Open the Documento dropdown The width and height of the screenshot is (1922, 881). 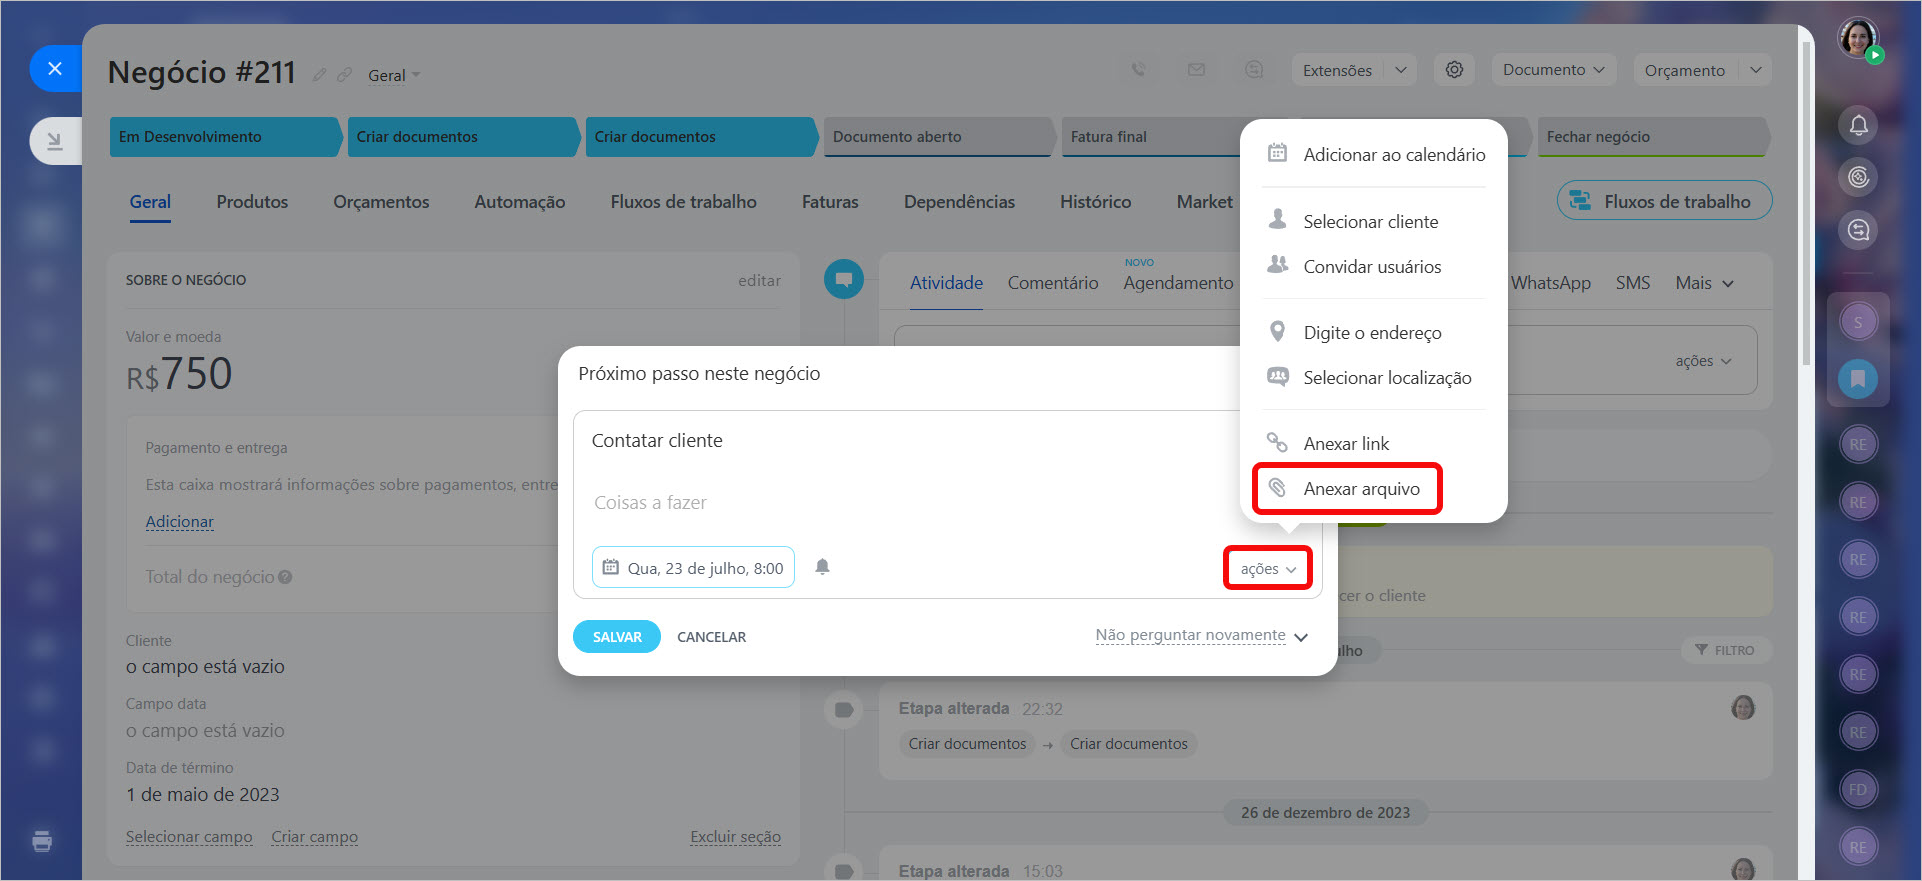point(1553,70)
